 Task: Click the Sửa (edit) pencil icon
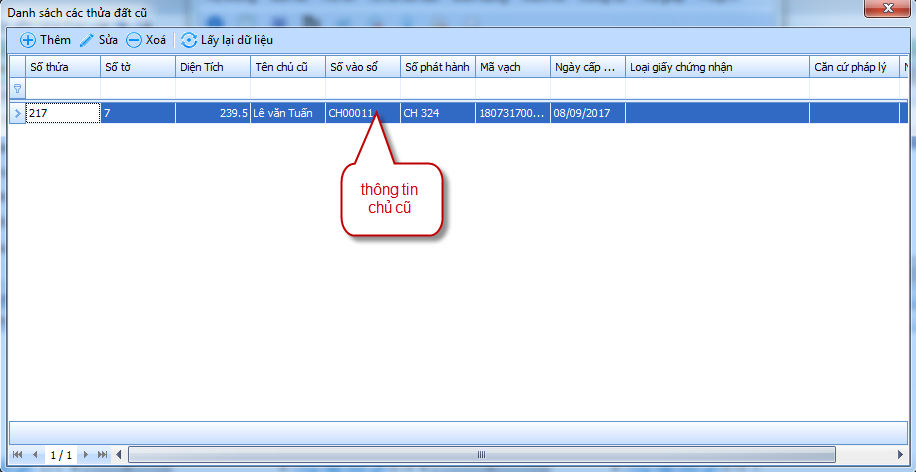[x=87, y=40]
